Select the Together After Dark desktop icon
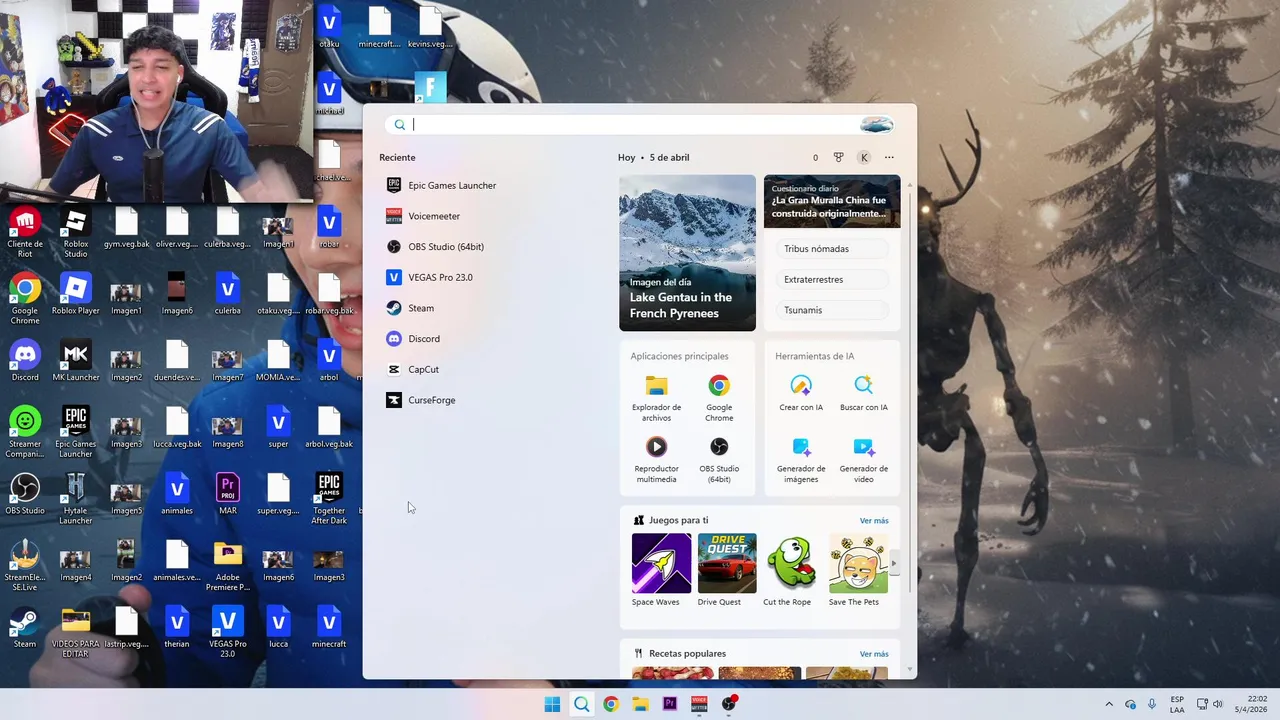Screen dimensions: 1280x720 point(329,499)
